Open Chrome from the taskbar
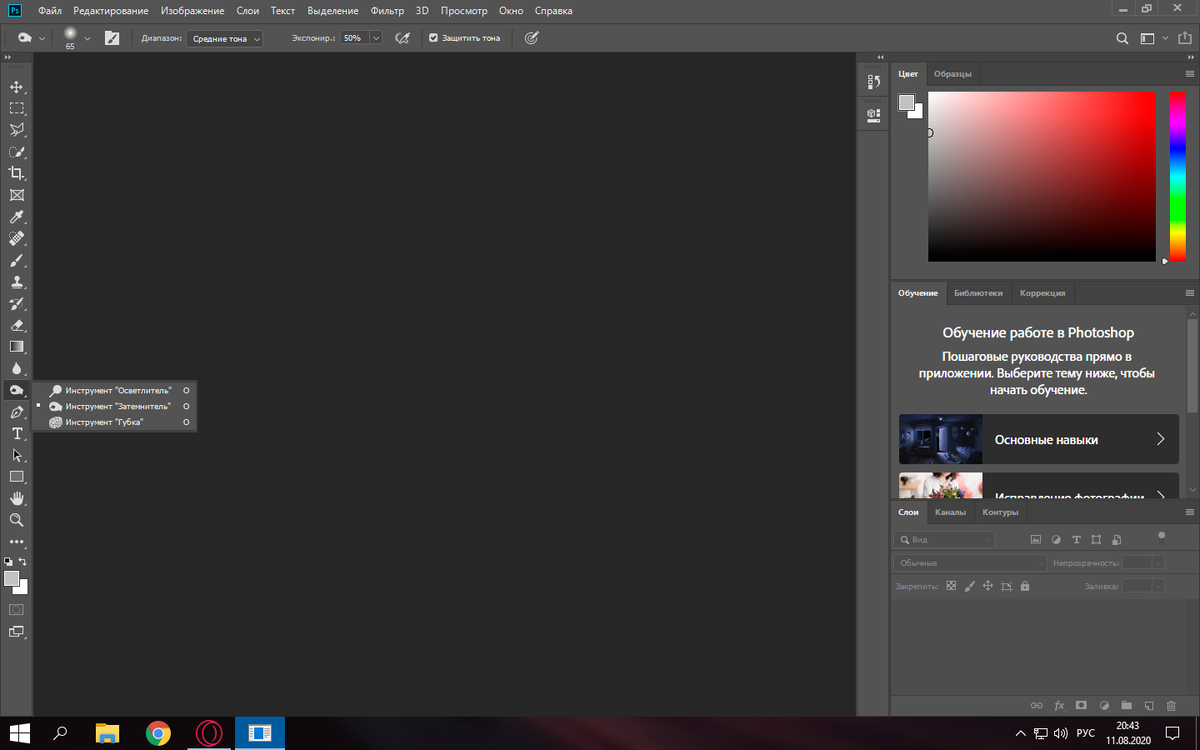Image resolution: width=1200 pixels, height=750 pixels. 157,733
